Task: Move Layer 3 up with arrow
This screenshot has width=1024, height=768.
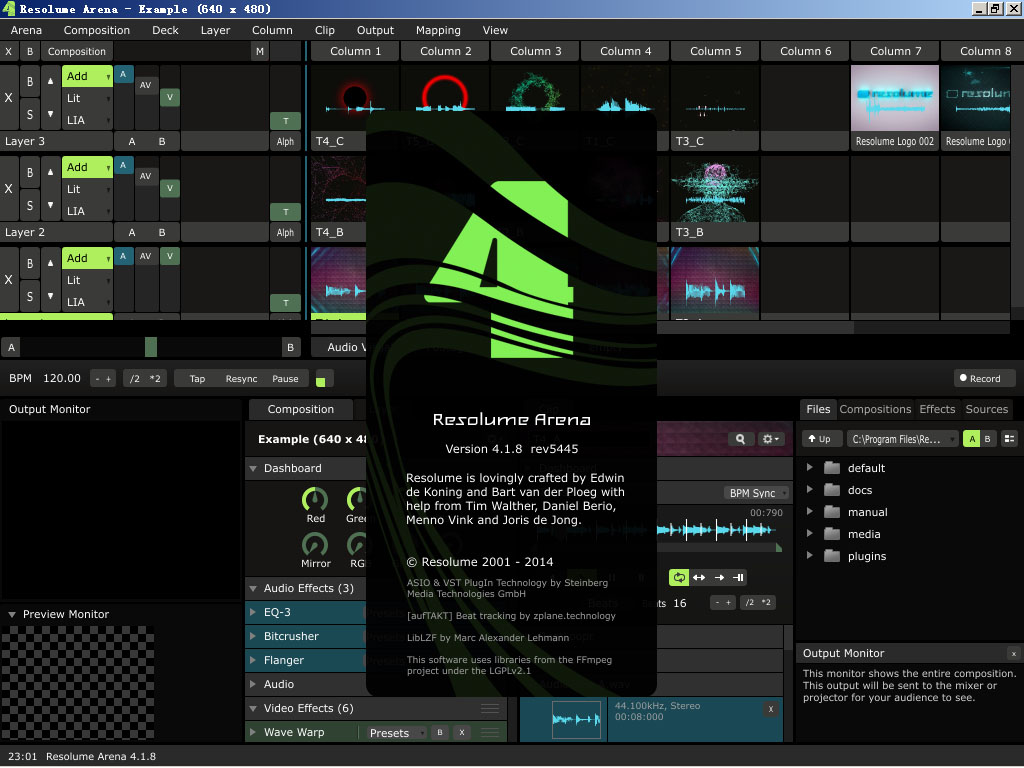Action: click(x=50, y=81)
